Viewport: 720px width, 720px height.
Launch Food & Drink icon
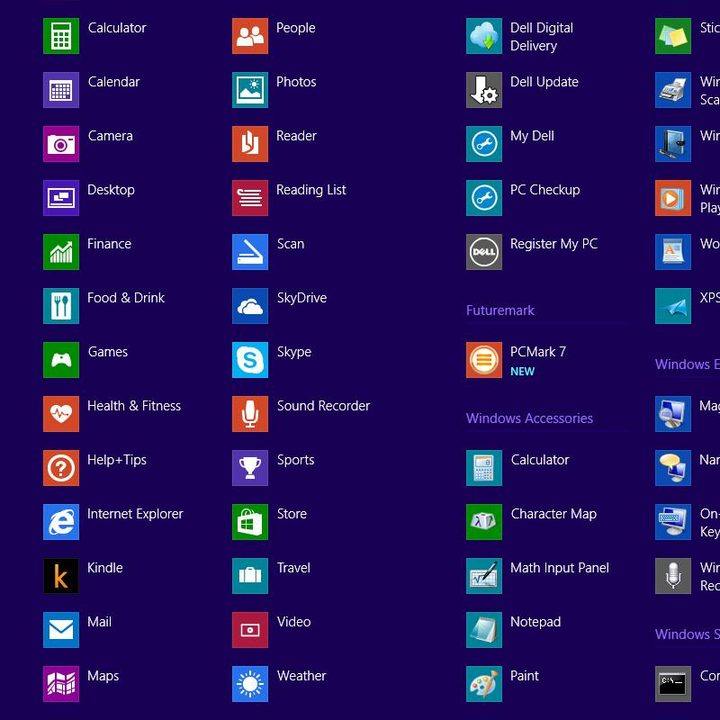(x=61, y=306)
